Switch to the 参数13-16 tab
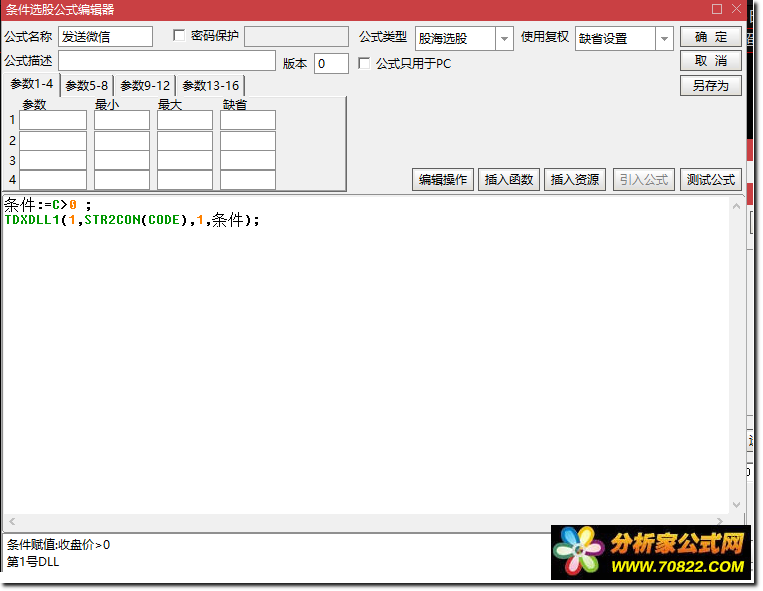Image resolution: width=763 pixels, height=591 pixels. coord(211,86)
